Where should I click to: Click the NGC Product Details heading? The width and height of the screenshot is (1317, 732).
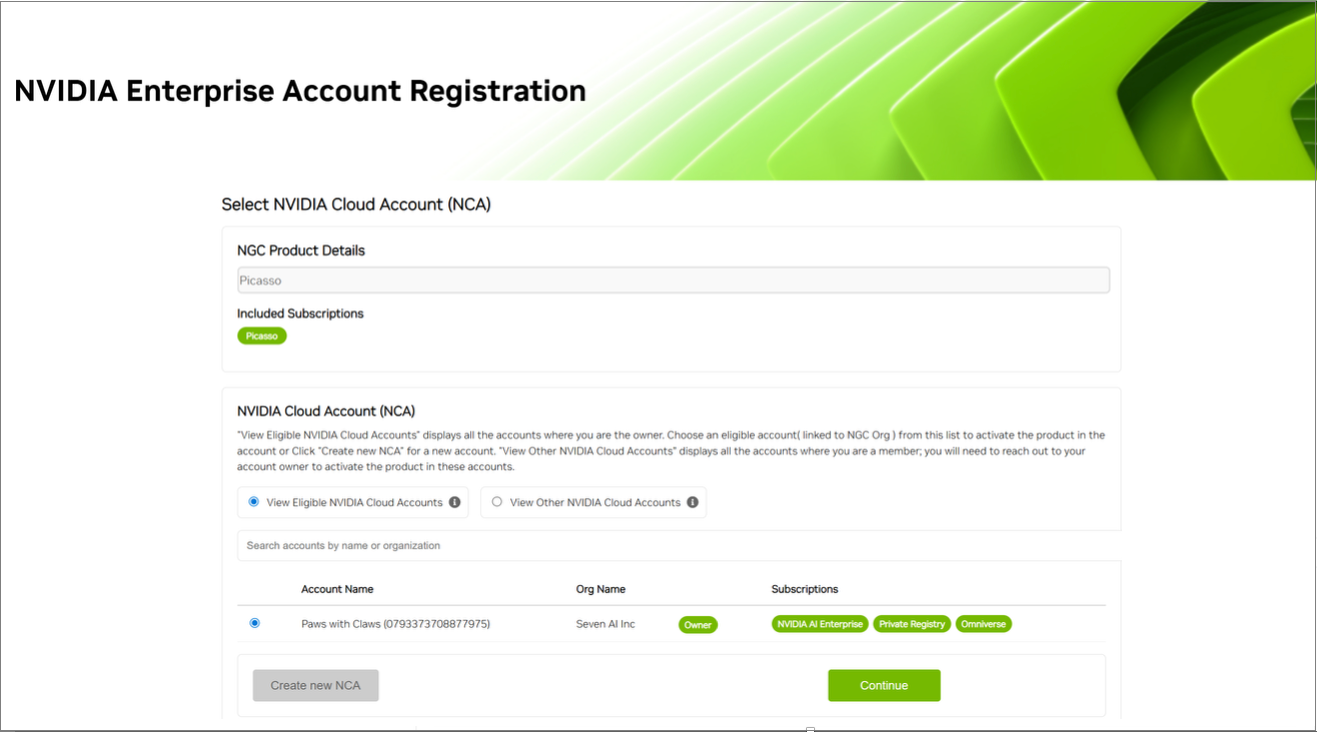(x=301, y=250)
